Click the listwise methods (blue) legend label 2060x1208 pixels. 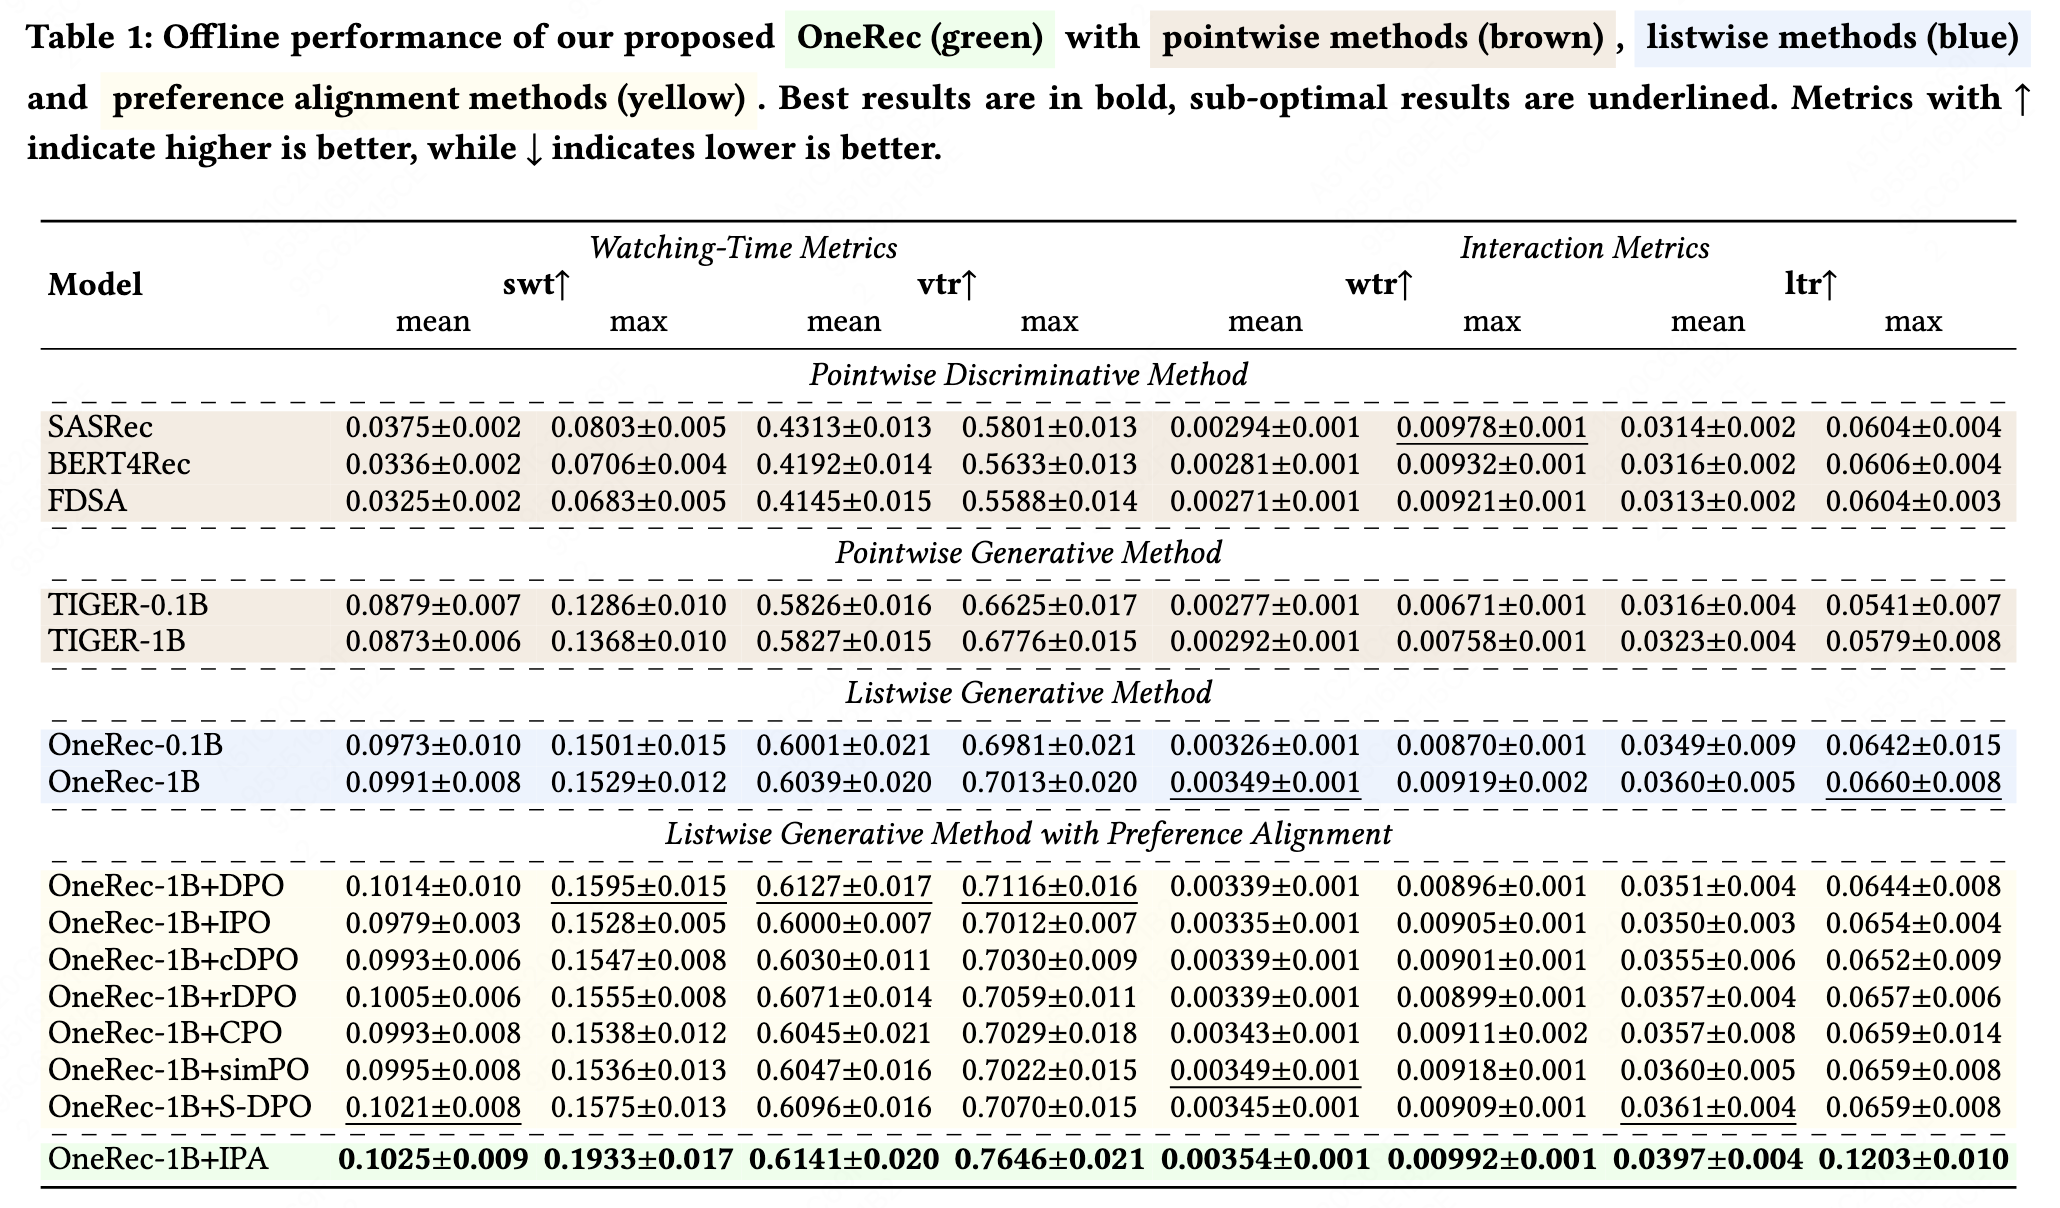pos(1832,38)
